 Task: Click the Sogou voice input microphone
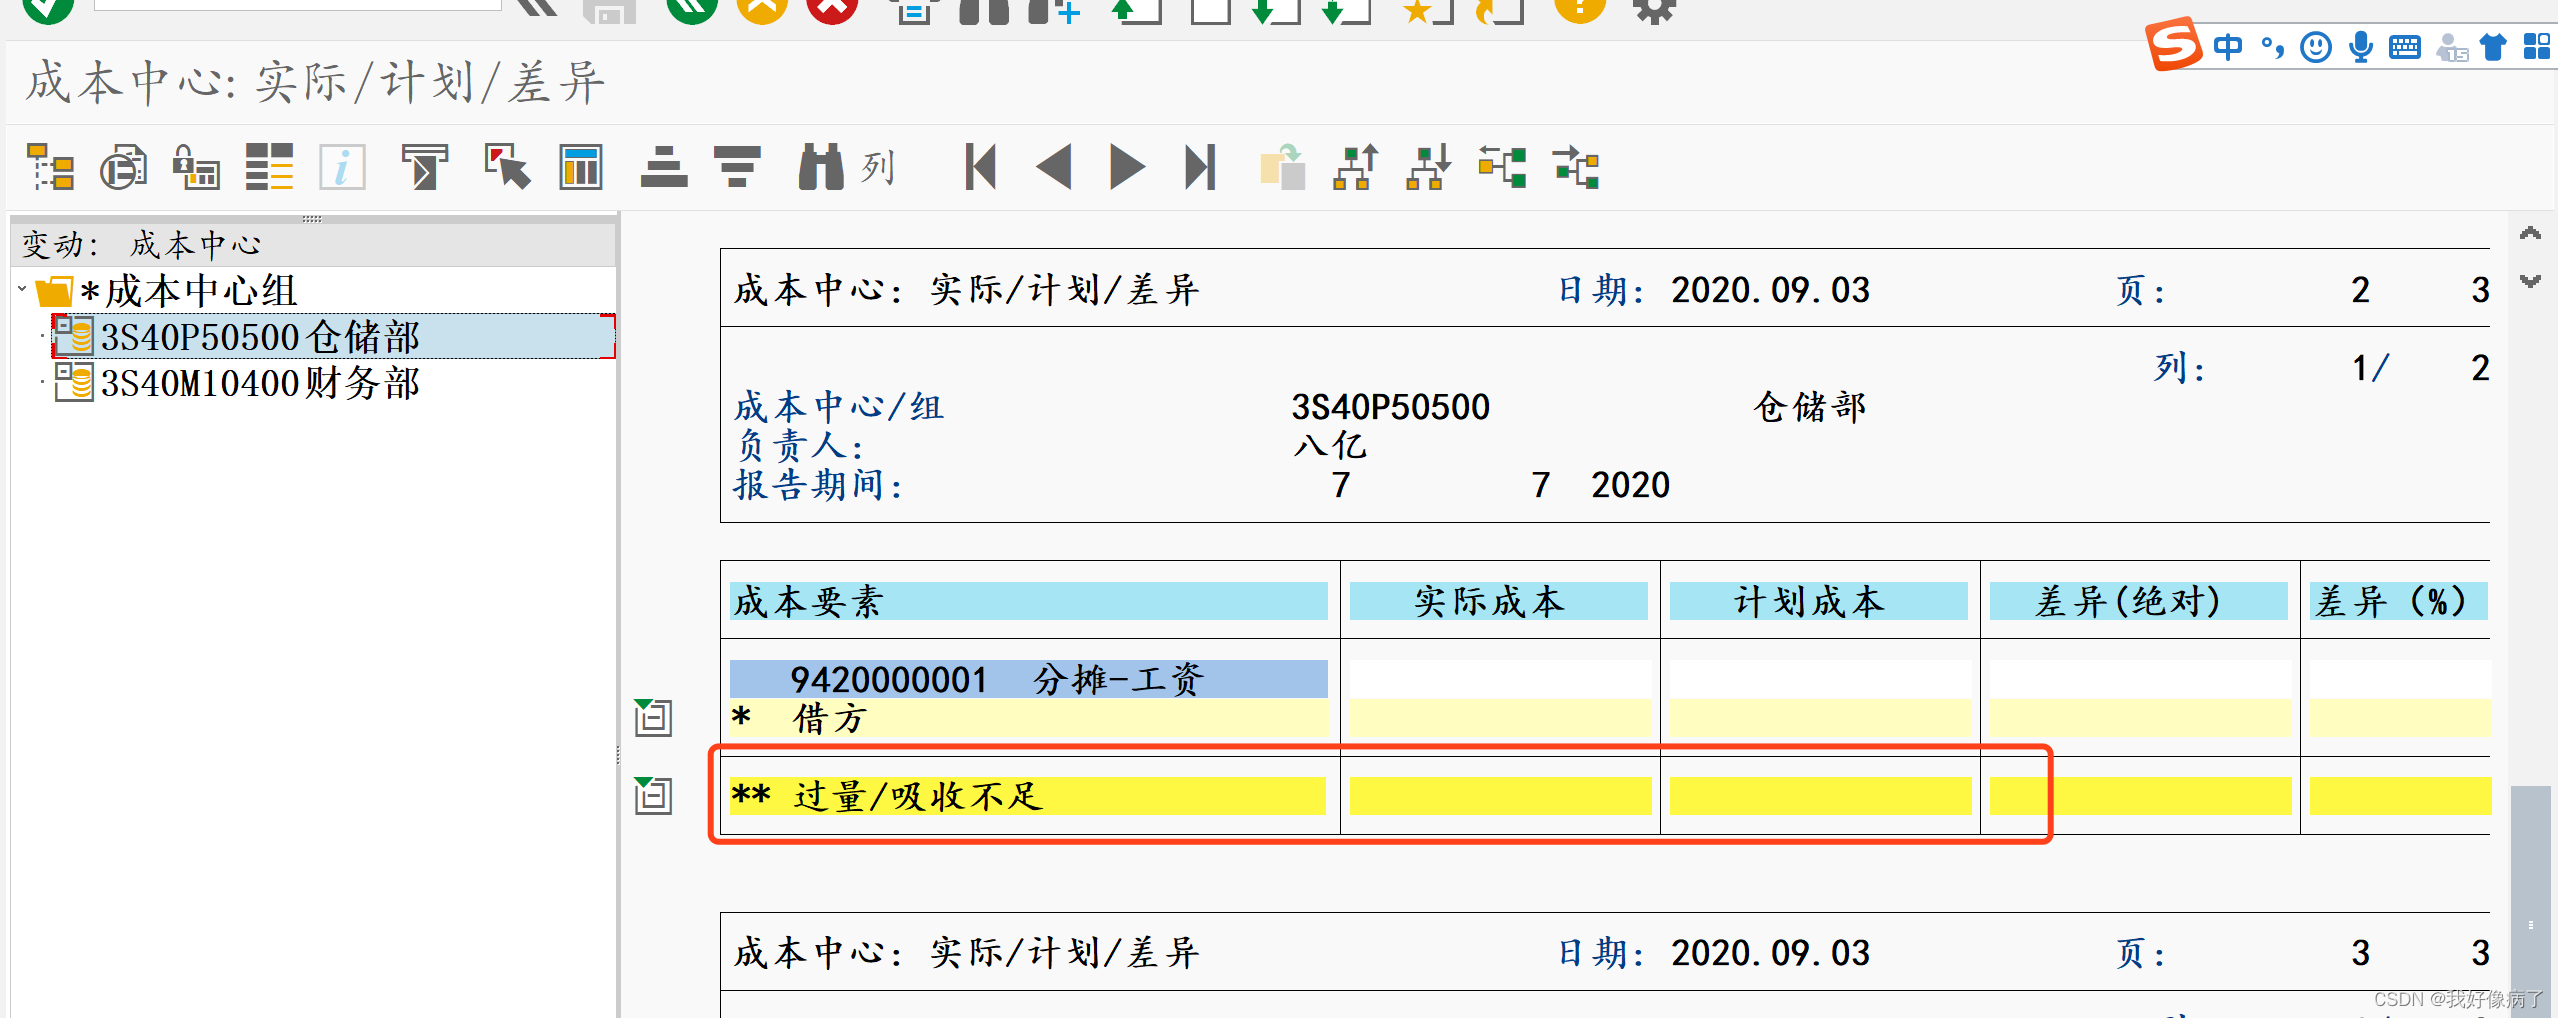tap(2361, 47)
